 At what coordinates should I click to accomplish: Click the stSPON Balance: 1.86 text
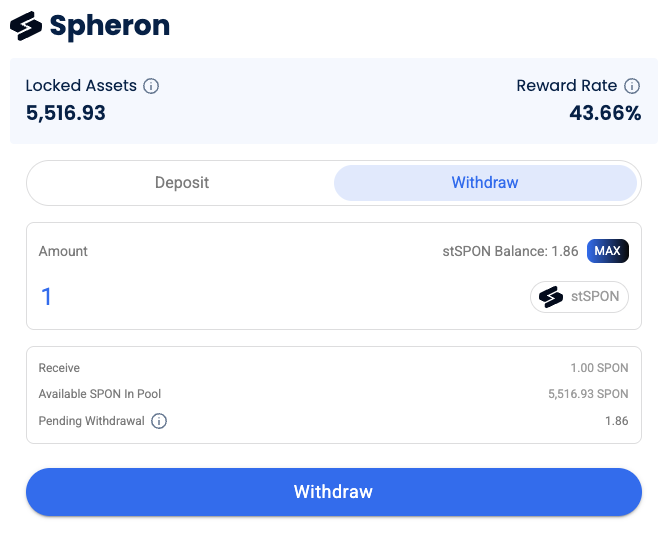coord(510,251)
